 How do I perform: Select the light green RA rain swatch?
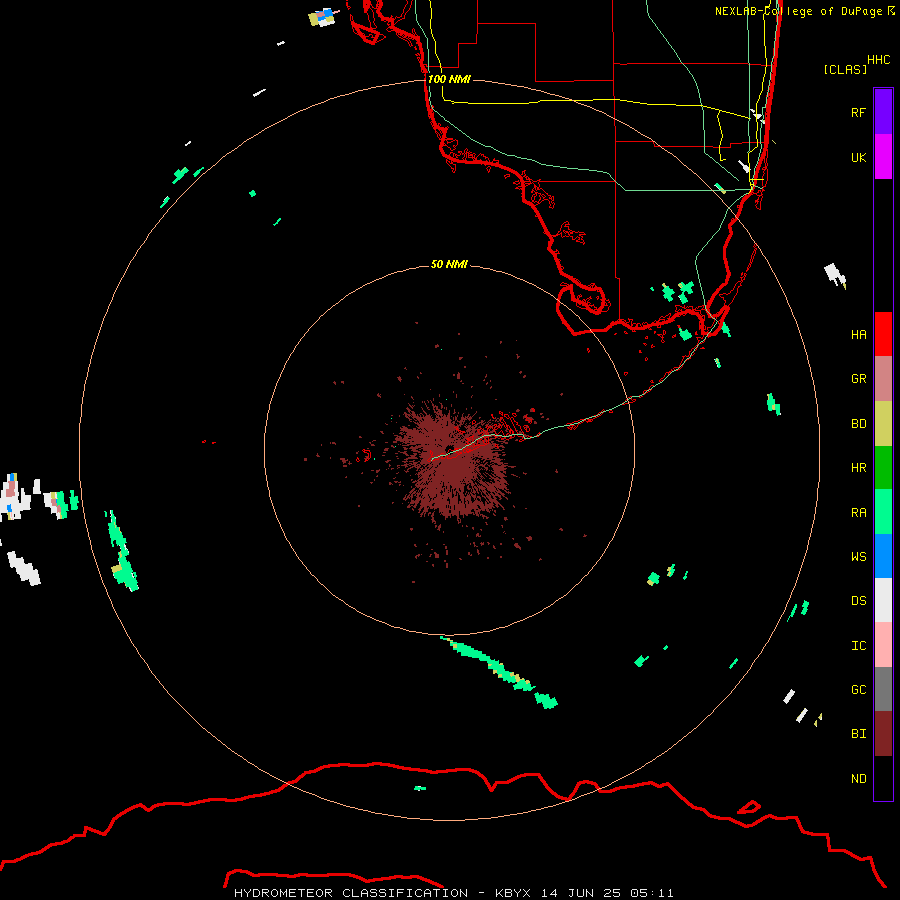click(883, 512)
